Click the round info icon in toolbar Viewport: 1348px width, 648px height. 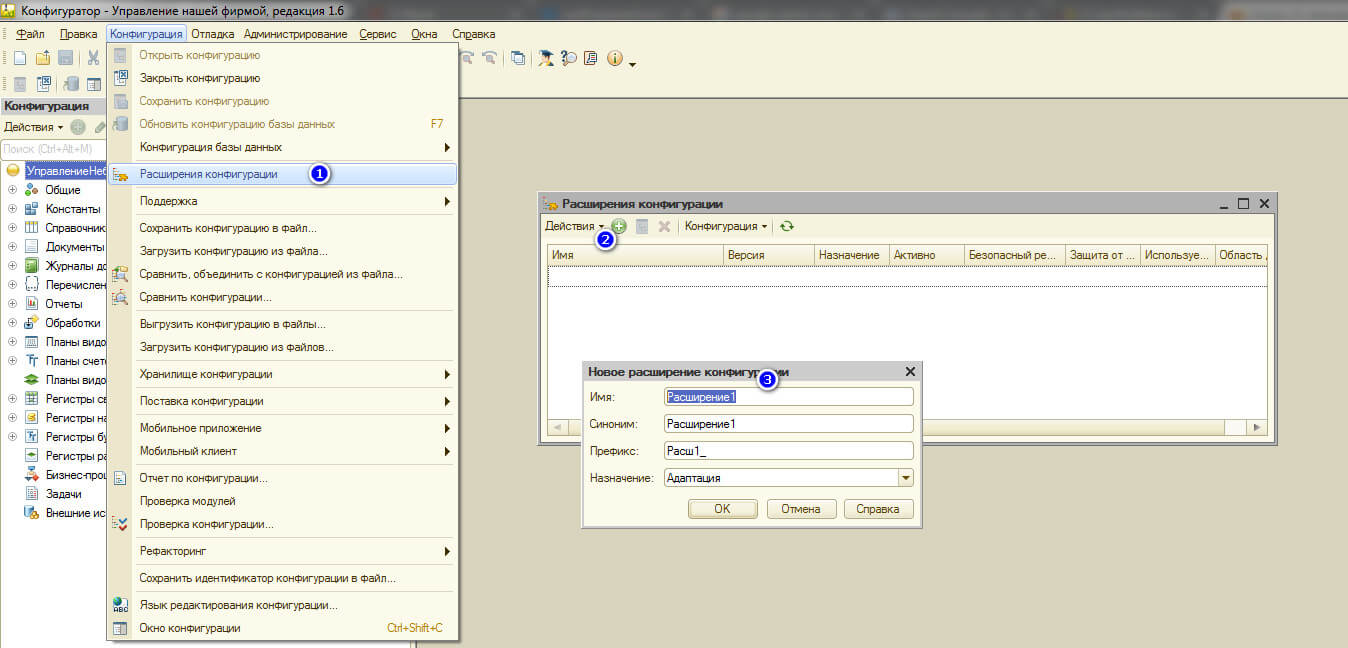(x=614, y=59)
